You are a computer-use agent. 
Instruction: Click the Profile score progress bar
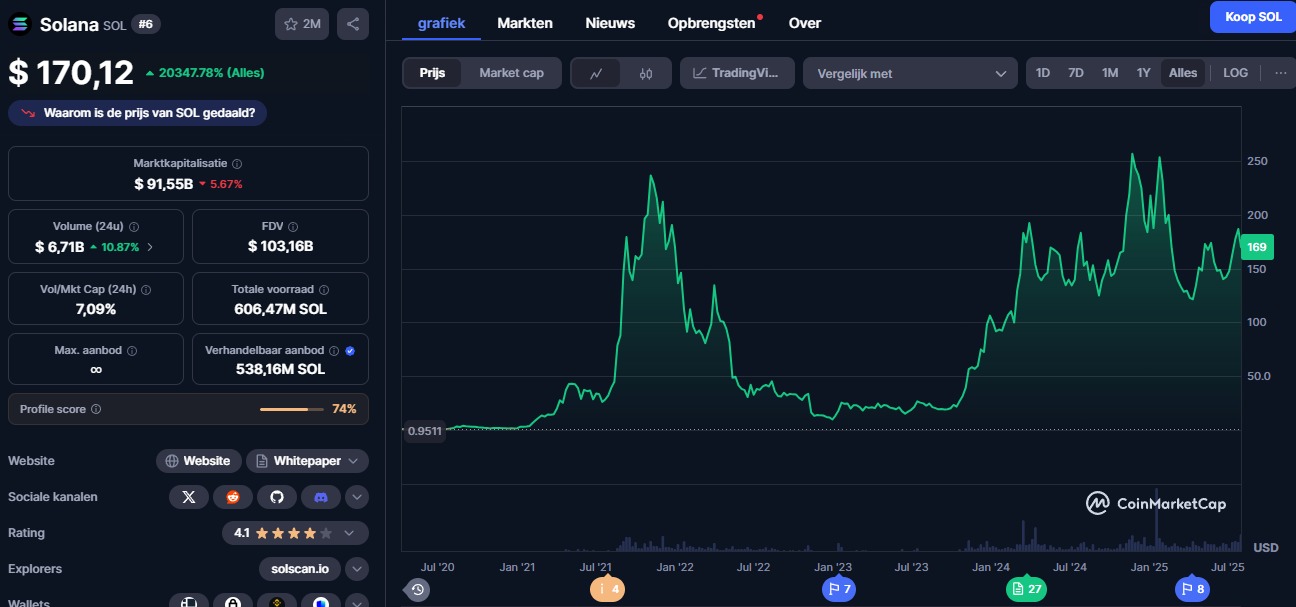292,409
